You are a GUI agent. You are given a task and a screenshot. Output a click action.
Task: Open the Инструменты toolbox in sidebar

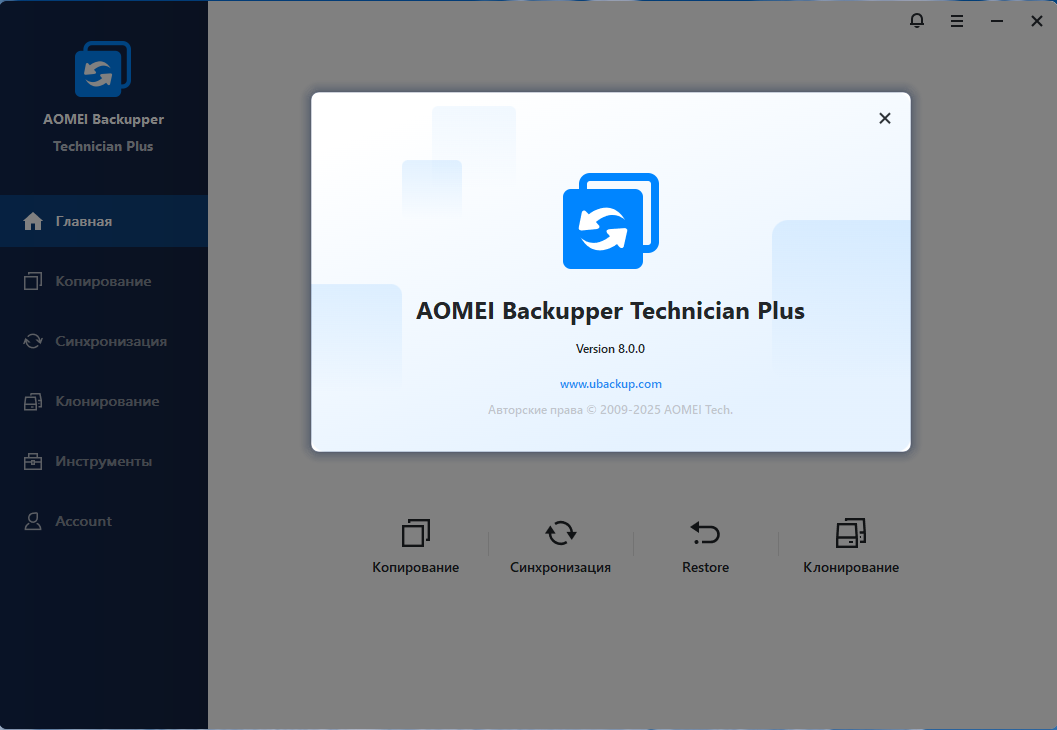click(x=34, y=461)
